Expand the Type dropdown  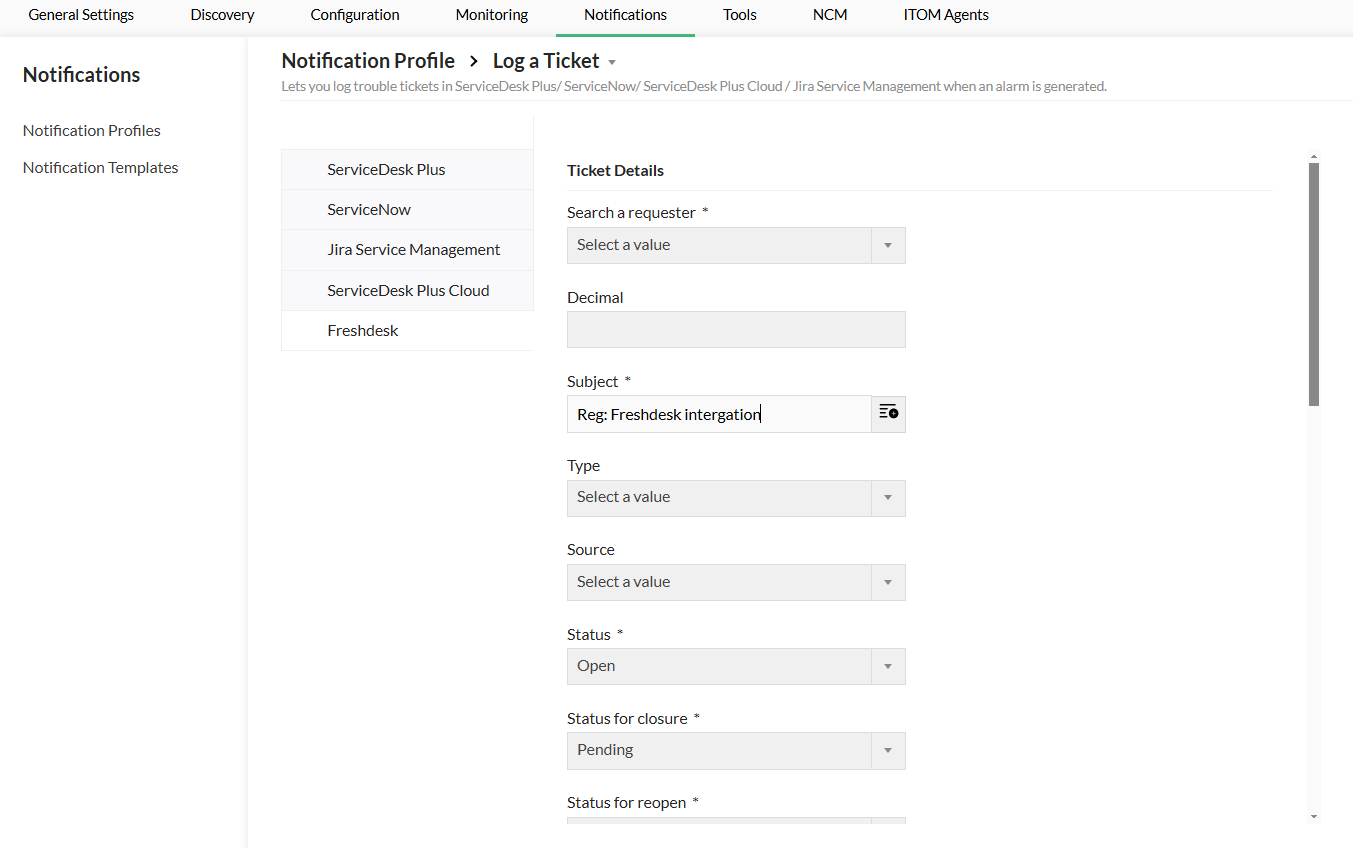(x=736, y=497)
